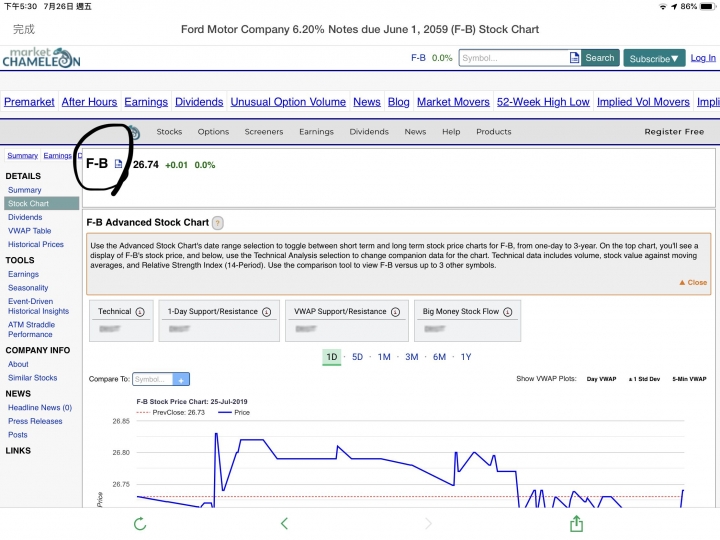Screen dimensions: 720x540
Task: Tap the browser reload icon
Action: click(140, 523)
